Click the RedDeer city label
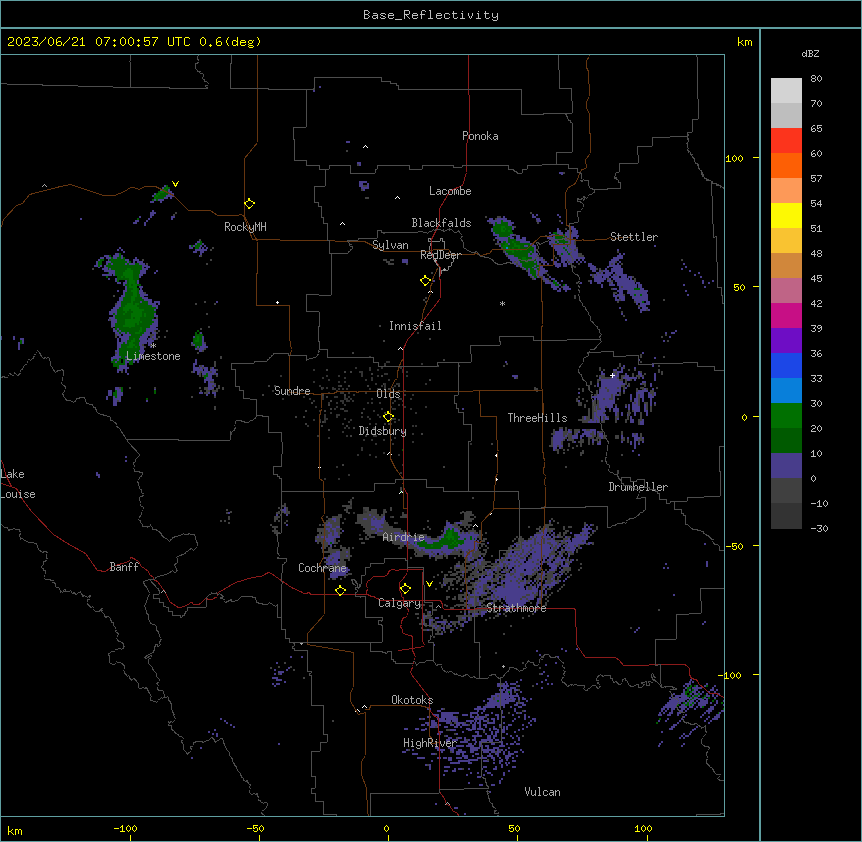This screenshot has width=862, height=842. click(440, 255)
